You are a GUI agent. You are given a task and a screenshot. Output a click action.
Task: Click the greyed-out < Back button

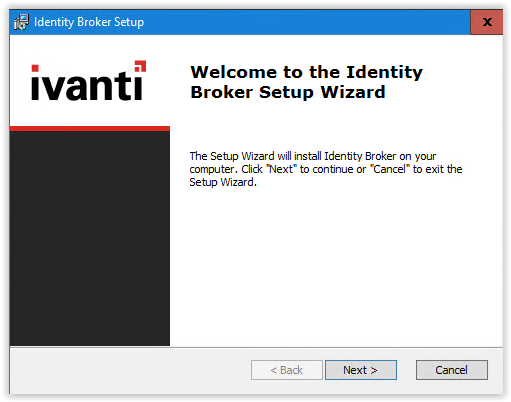287,370
